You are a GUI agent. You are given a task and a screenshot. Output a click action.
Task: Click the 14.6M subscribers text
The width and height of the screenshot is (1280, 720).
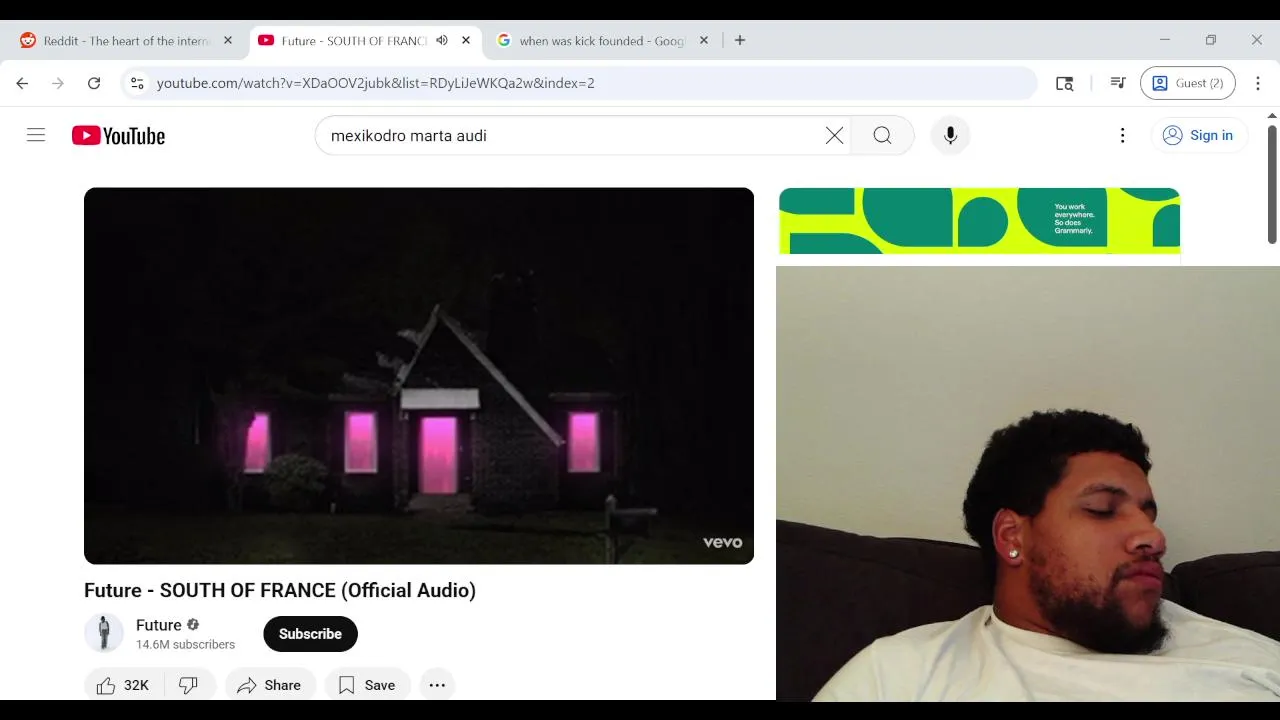point(186,645)
